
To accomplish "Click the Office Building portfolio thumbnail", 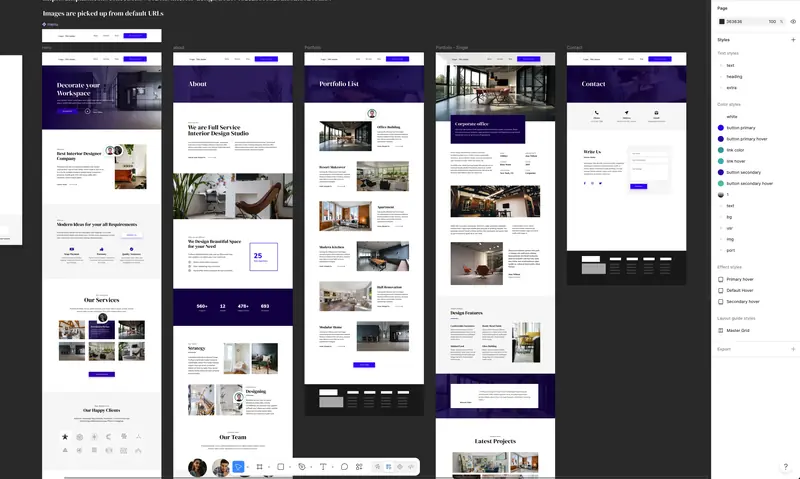I will tap(345, 136).
